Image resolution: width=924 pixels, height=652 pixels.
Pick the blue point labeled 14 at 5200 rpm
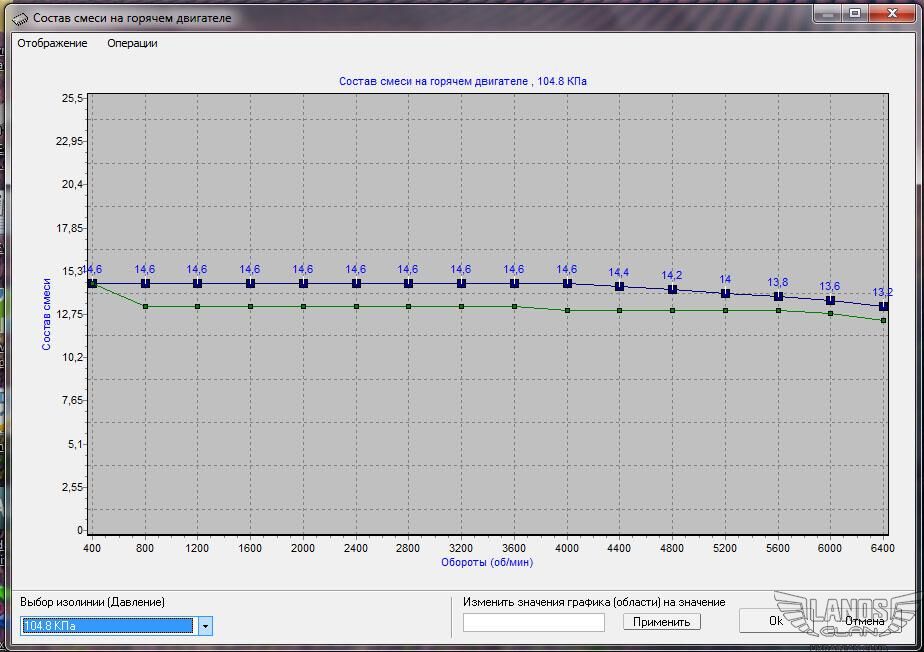[x=725, y=294]
